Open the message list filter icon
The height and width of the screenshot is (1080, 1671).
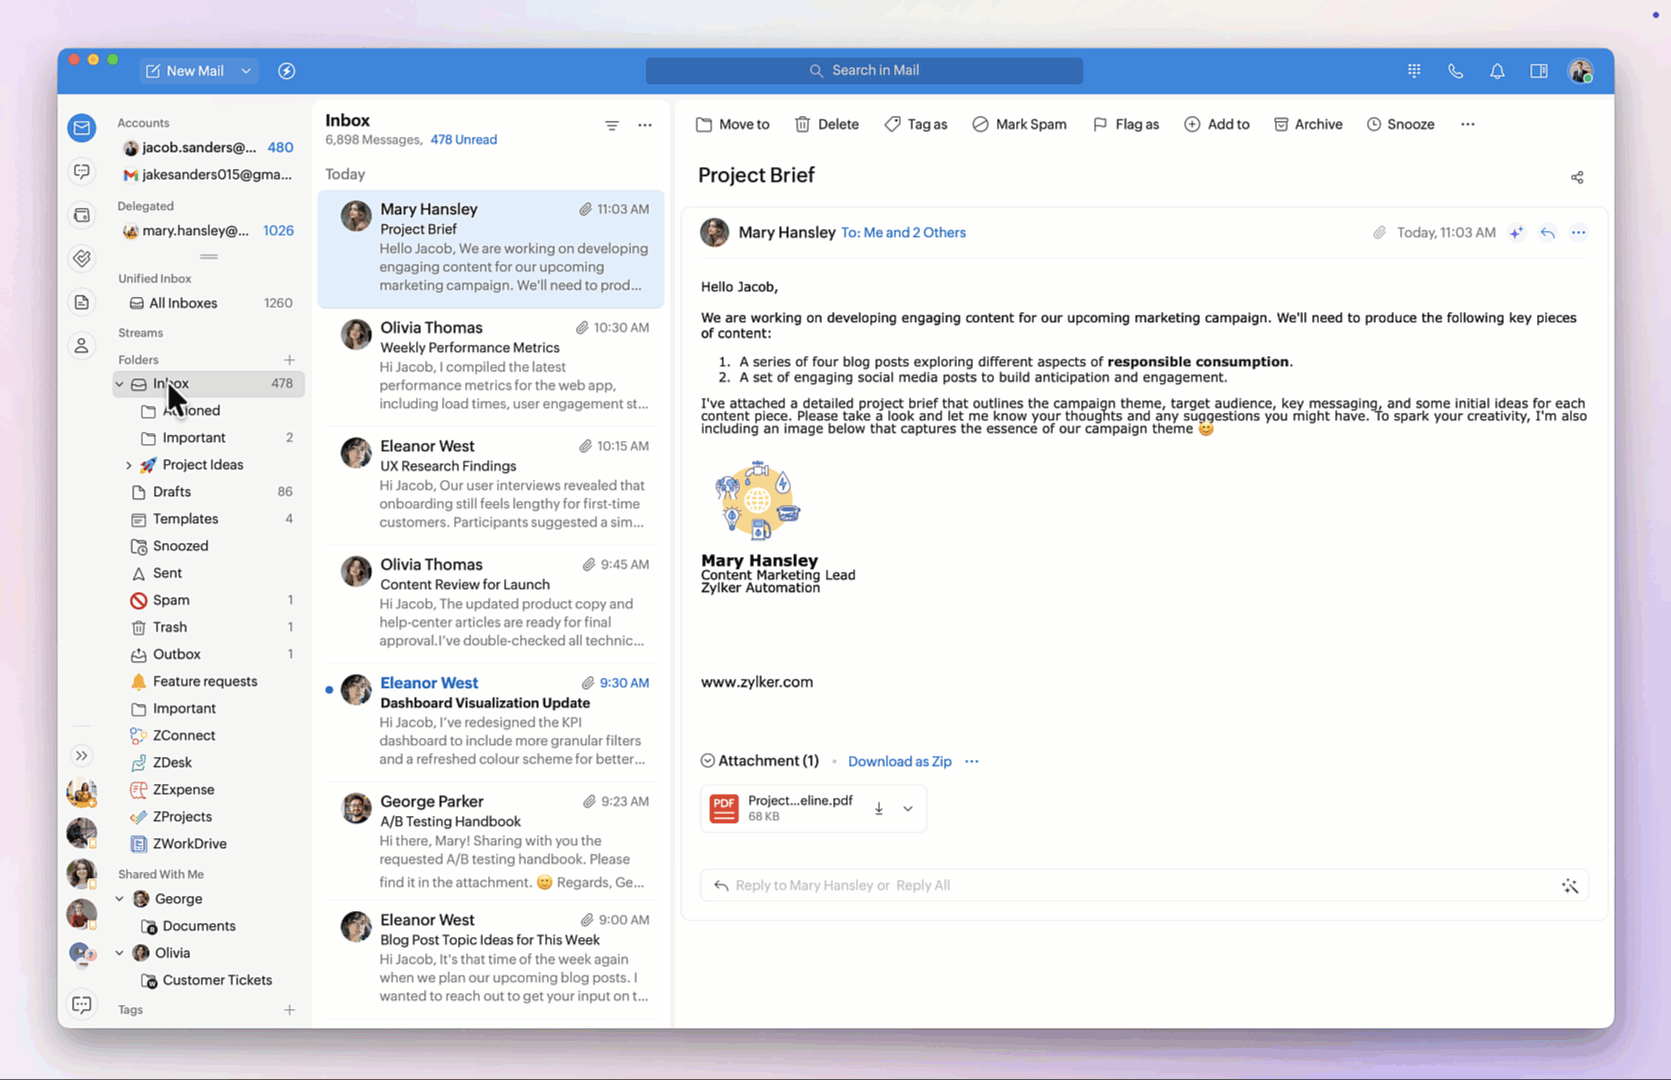pos(612,125)
